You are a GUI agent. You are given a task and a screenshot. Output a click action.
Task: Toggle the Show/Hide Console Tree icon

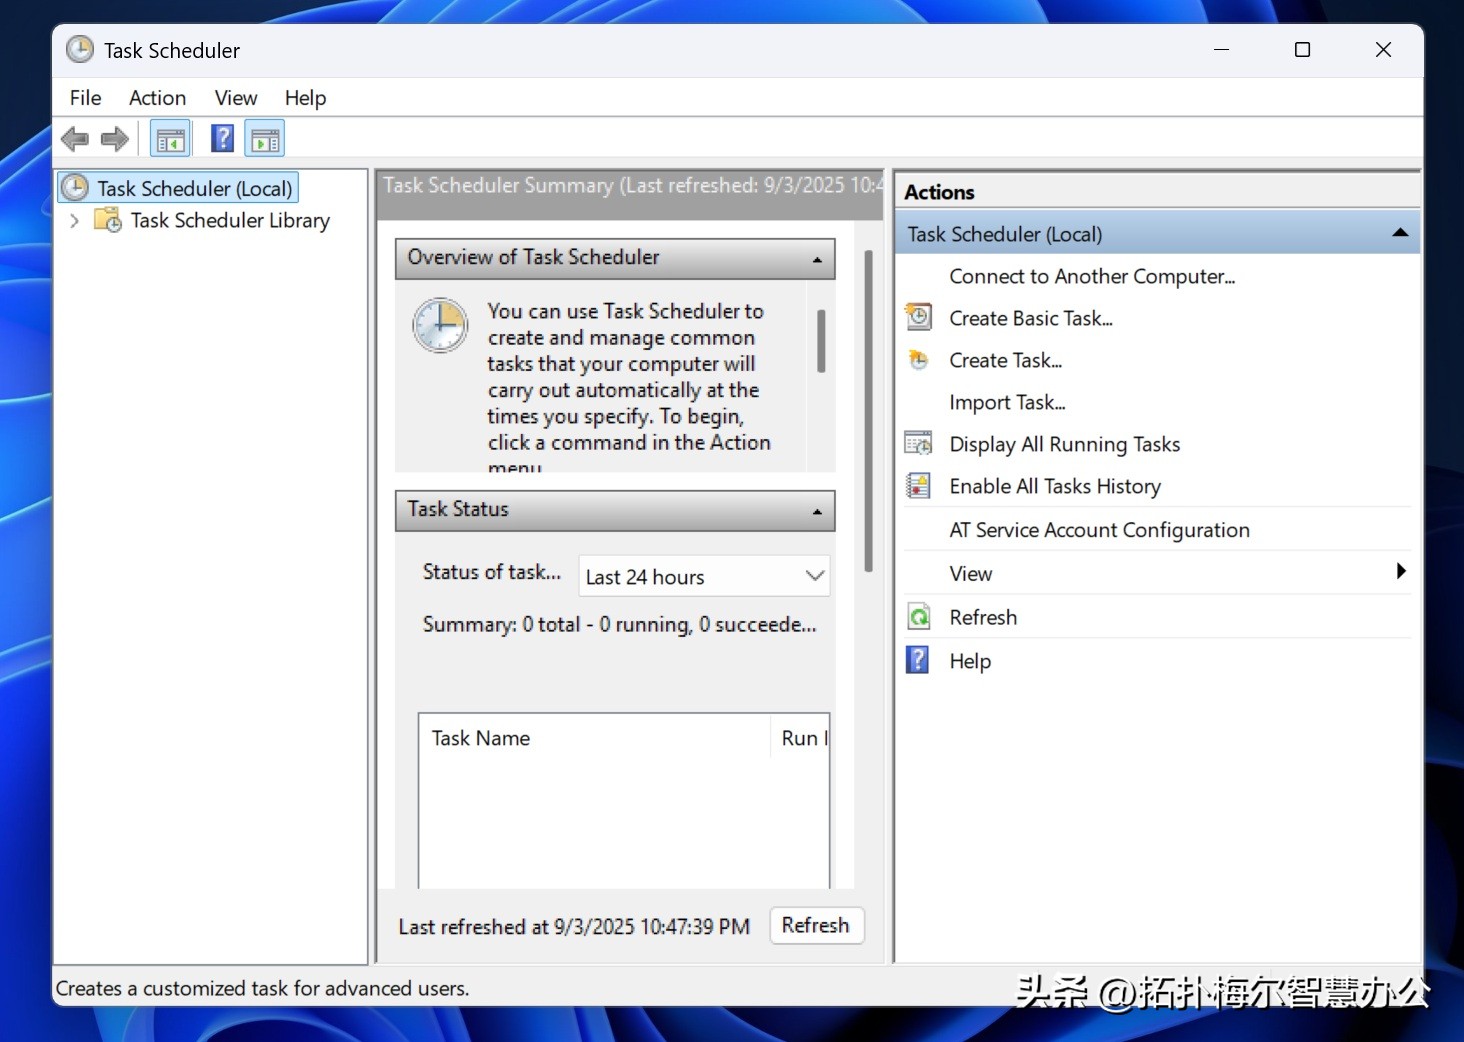coord(170,139)
